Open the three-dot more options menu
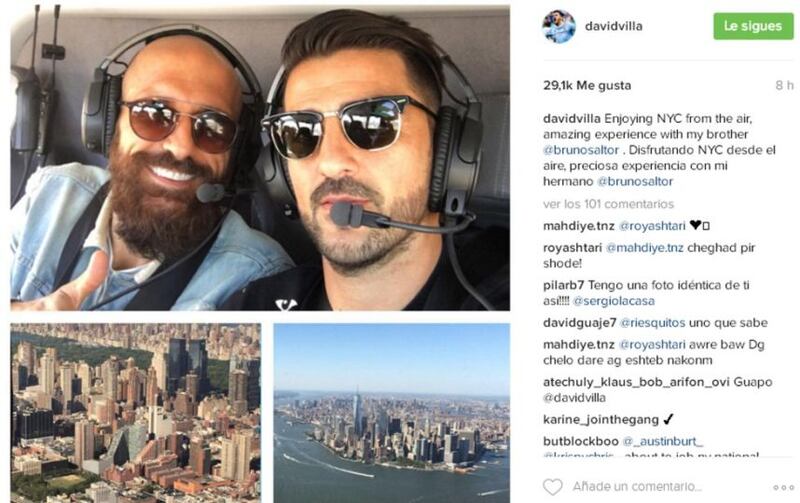This screenshot has width=800, height=503. coord(784,488)
